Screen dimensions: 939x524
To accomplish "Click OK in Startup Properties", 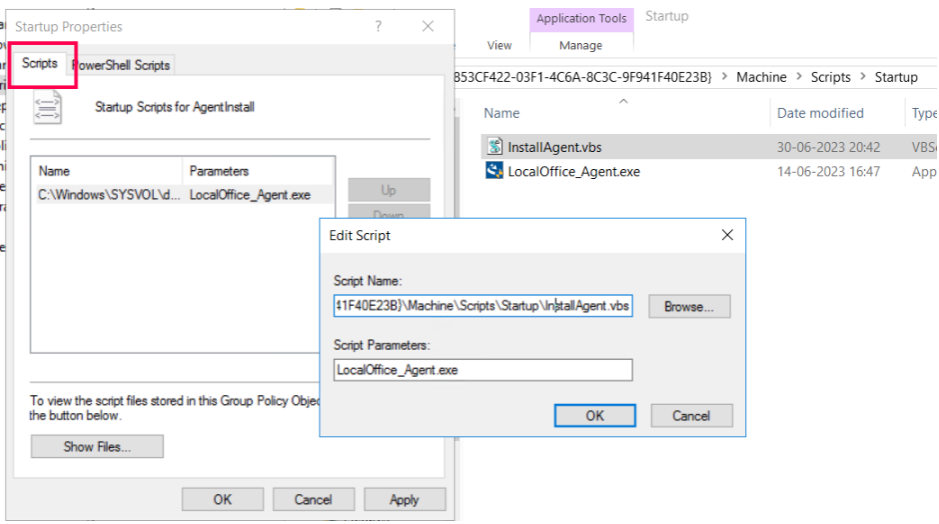I will click(x=223, y=499).
